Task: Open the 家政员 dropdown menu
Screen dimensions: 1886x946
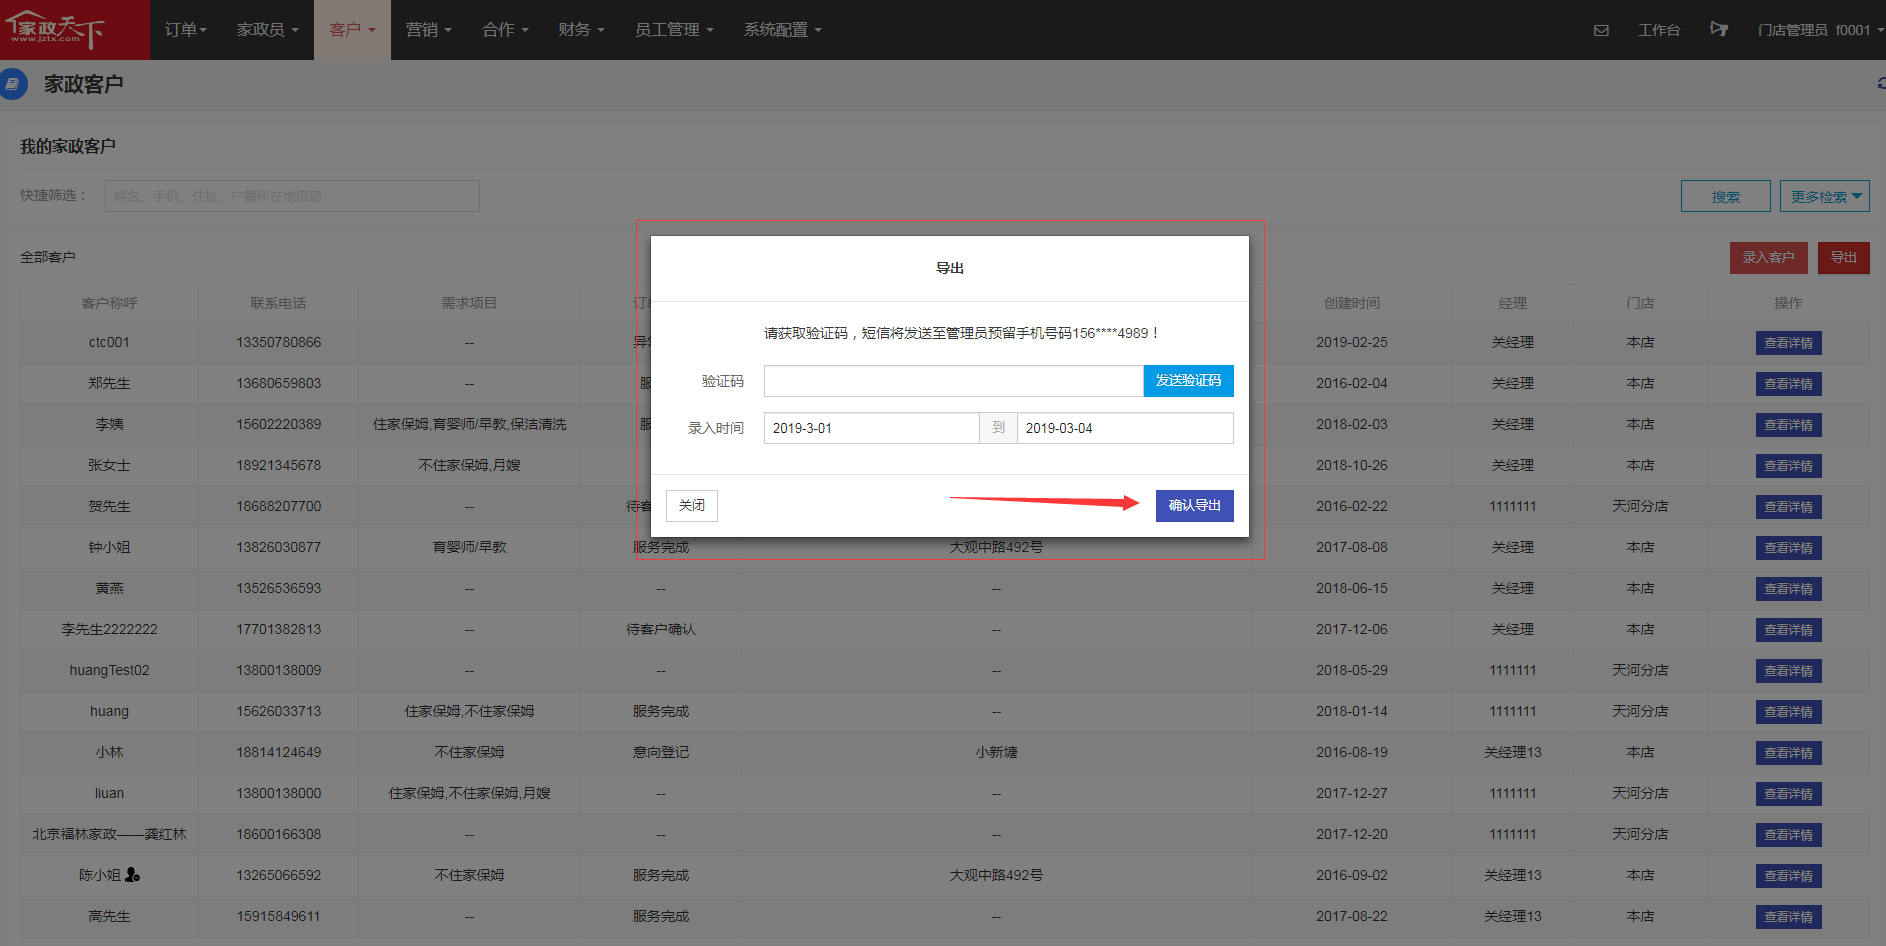Action: pyautogui.click(x=267, y=30)
